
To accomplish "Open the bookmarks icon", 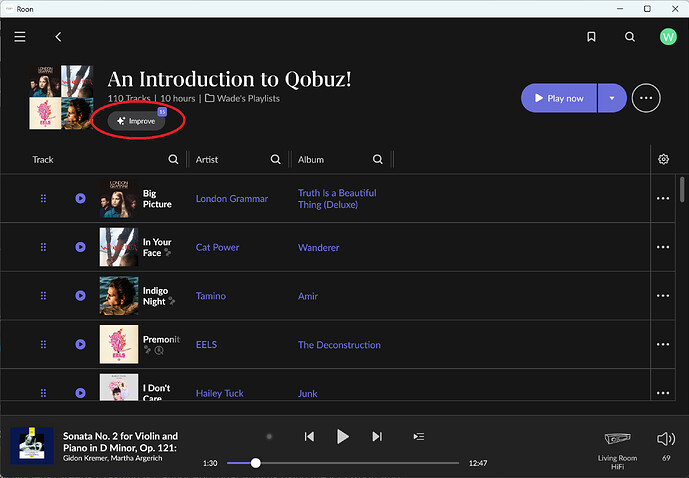I will click(x=591, y=36).
